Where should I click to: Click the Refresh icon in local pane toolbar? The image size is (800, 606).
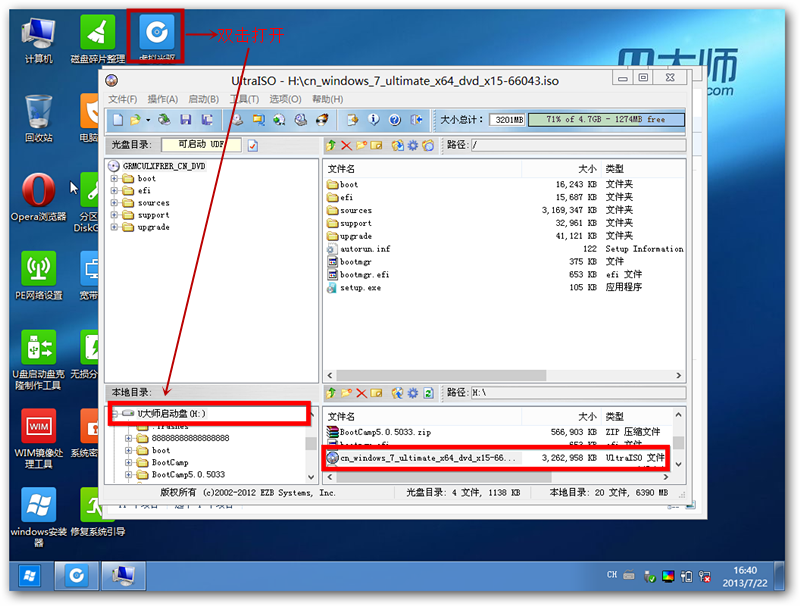429,393
